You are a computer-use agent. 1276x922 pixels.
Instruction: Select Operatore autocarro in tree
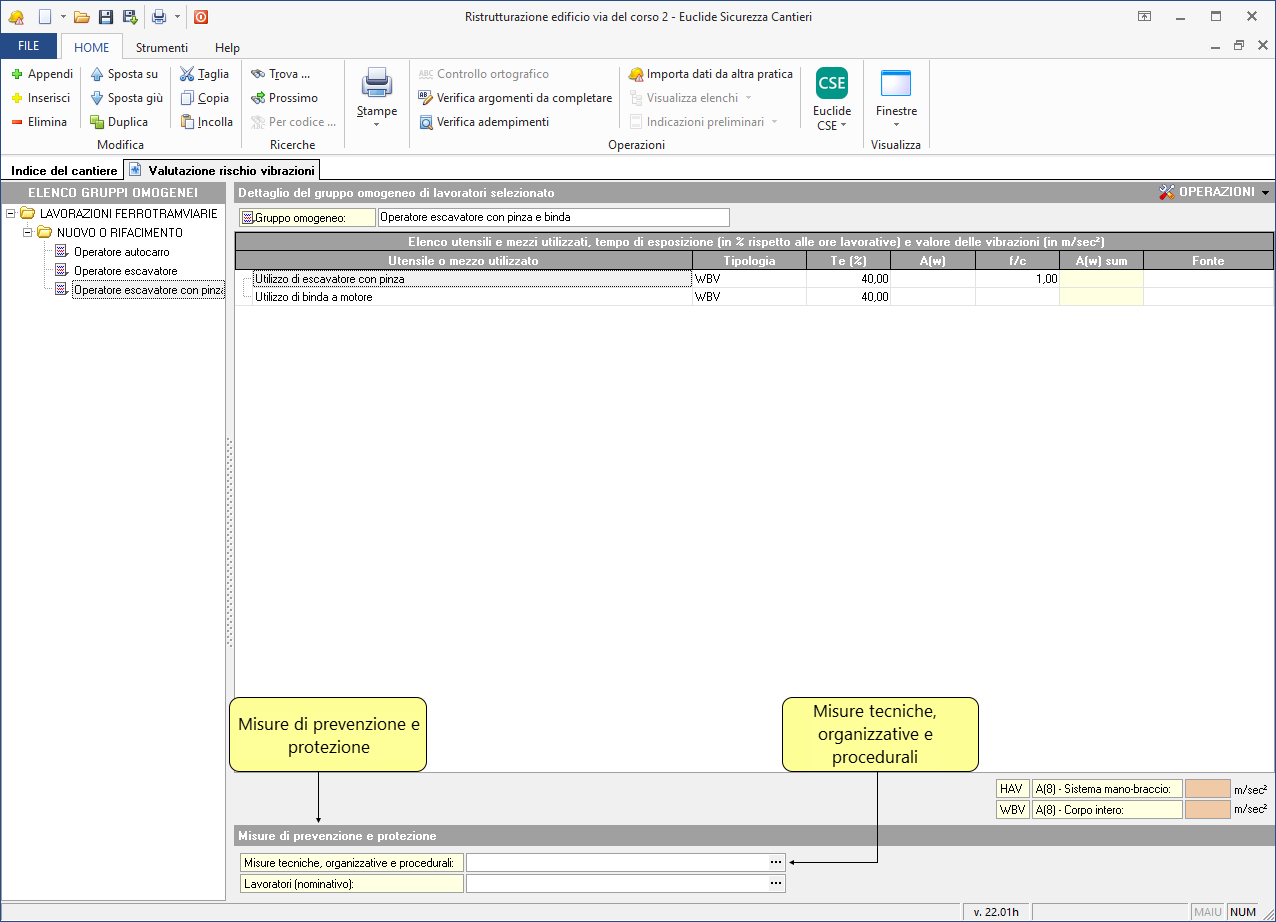[x=121, y=252]
